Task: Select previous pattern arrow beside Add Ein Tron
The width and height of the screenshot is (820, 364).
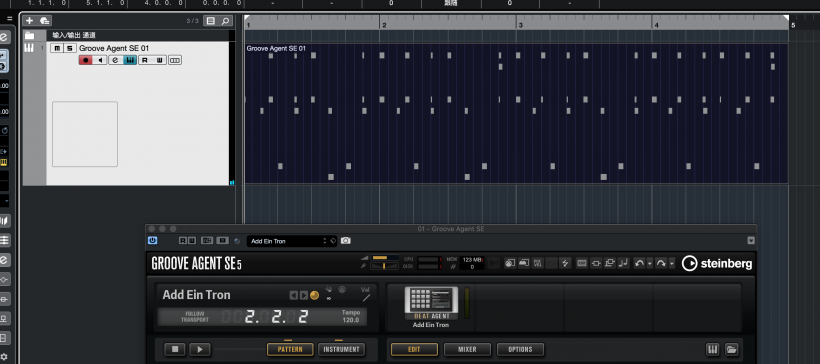Action: (x=294, y=295)
